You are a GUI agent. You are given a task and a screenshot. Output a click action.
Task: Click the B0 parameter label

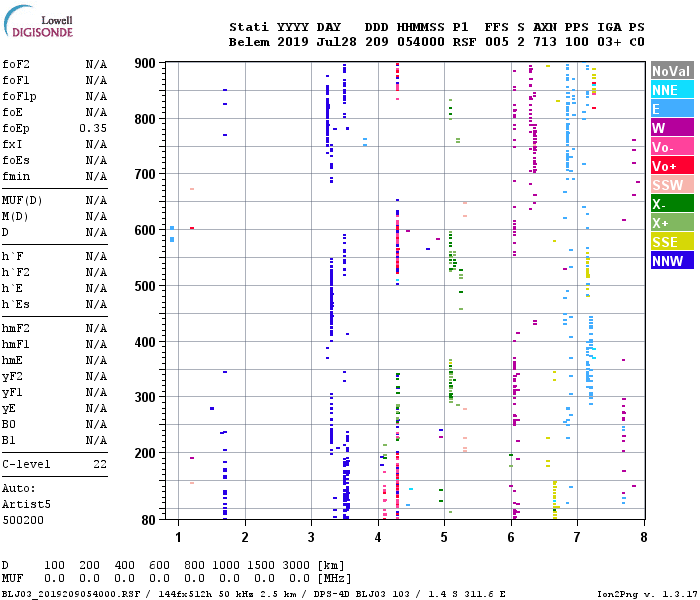8,425
